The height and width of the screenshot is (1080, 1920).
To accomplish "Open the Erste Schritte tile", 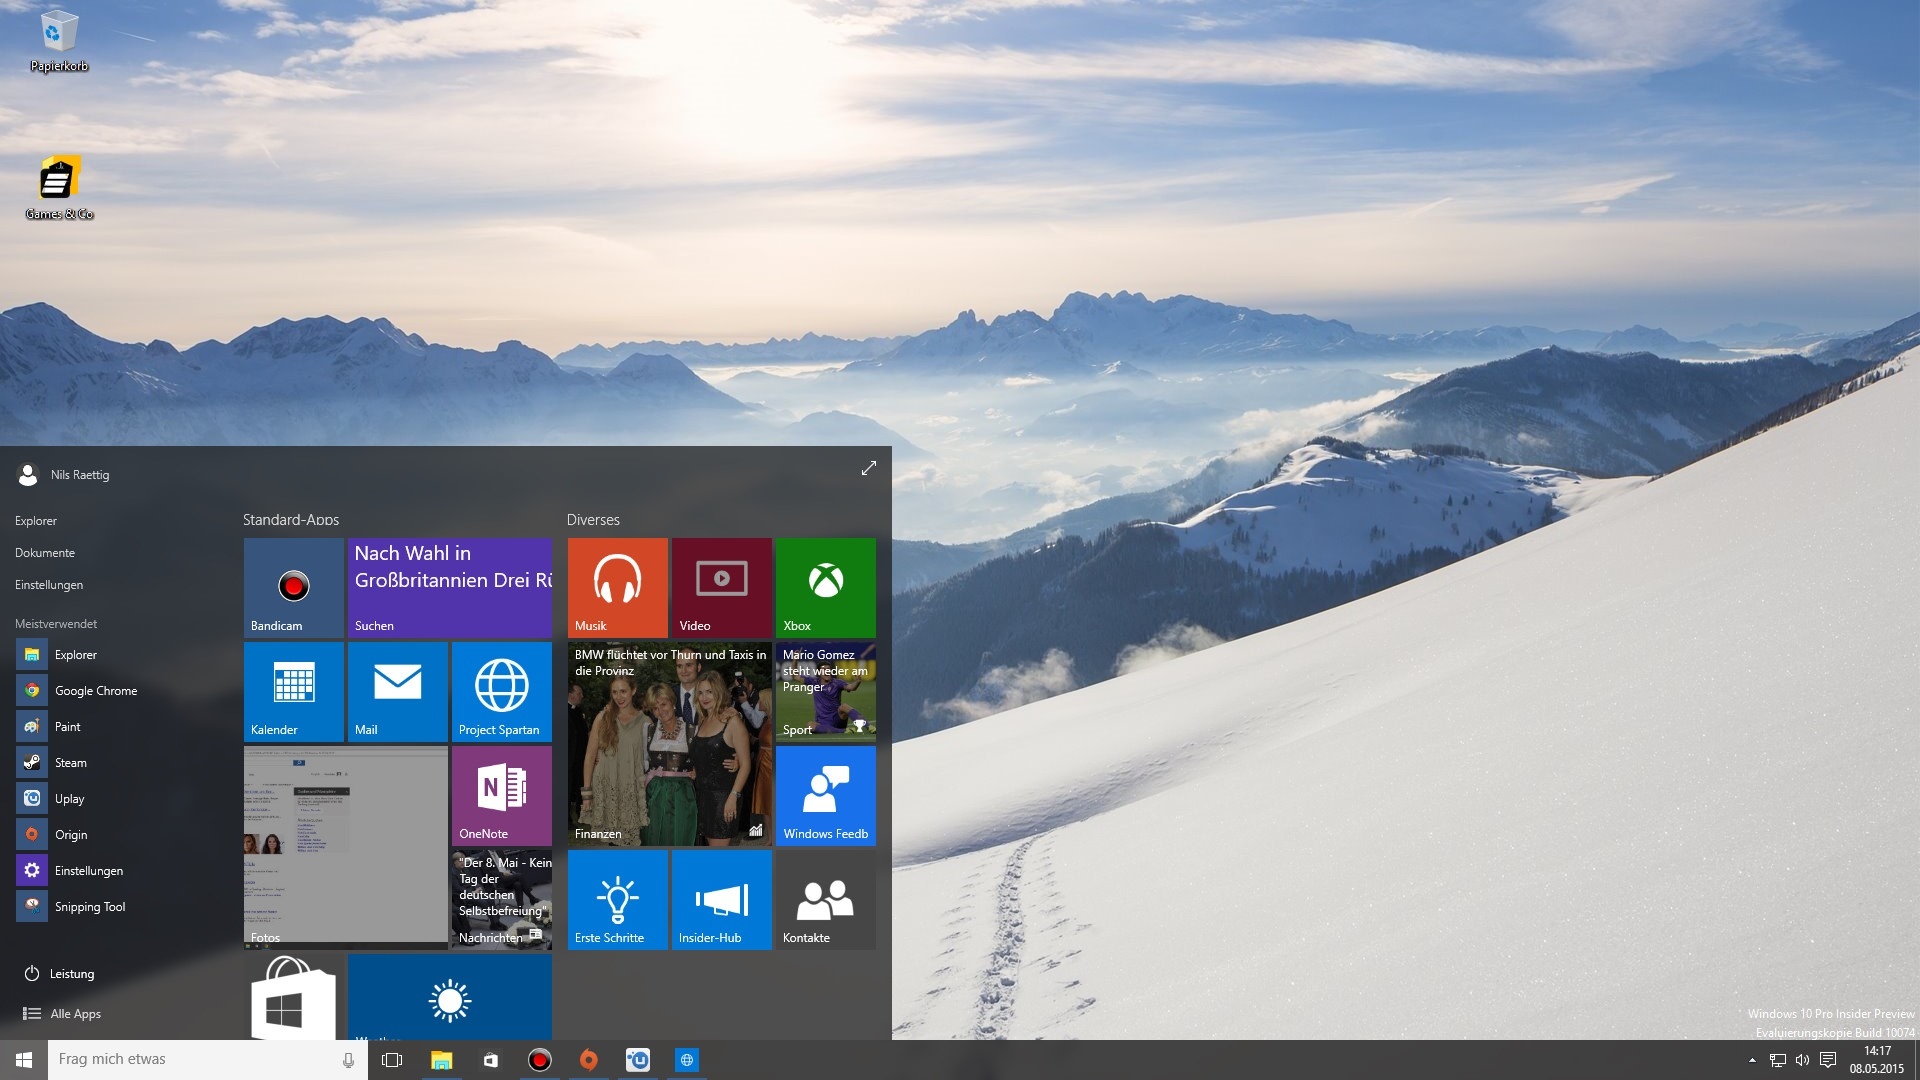I will (x=618, y=900).
